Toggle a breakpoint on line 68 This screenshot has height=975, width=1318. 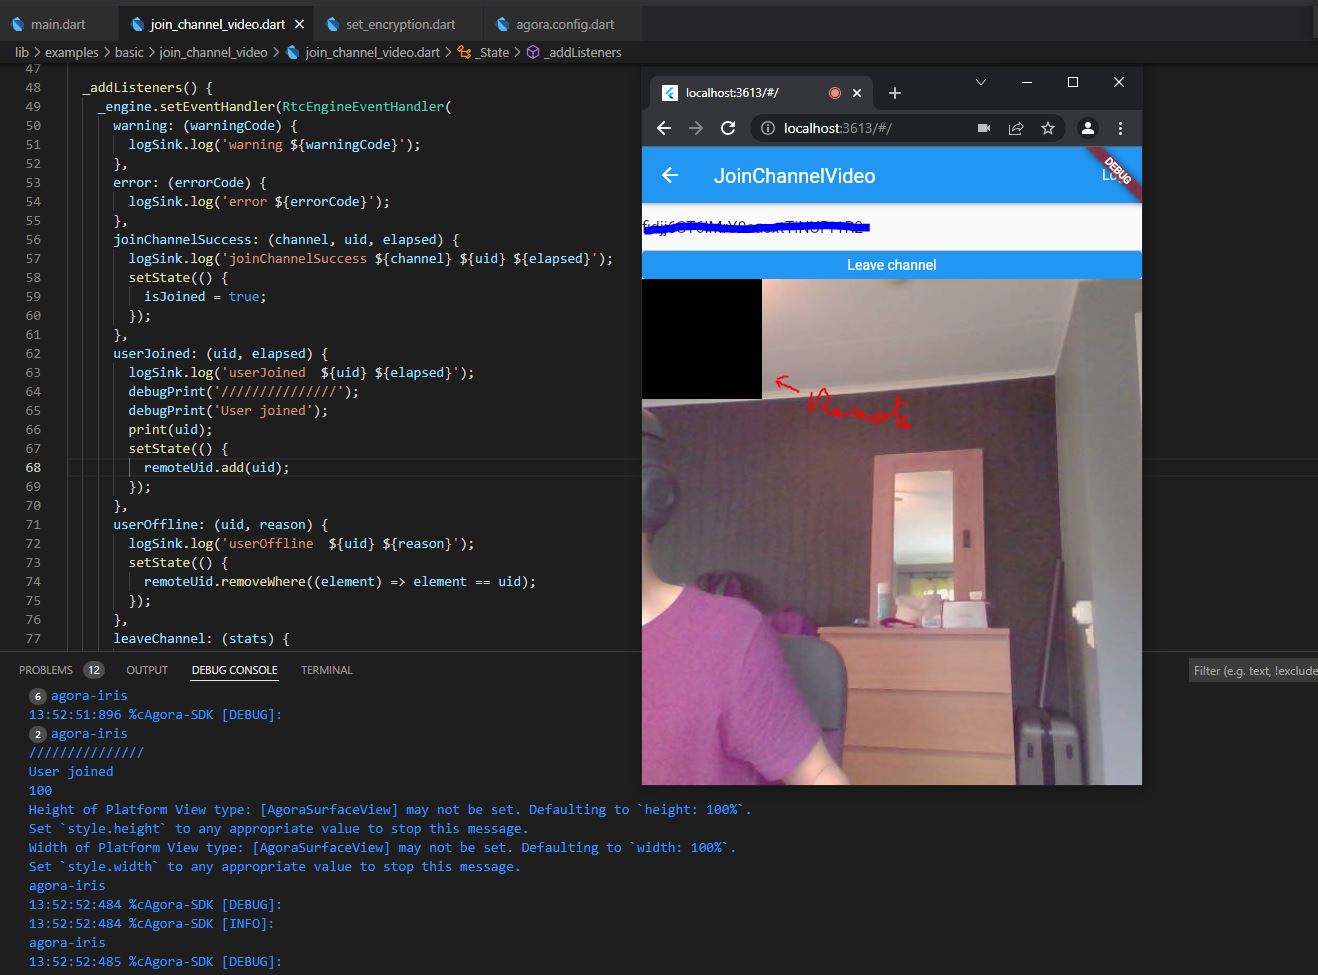[x=15, y=467]
